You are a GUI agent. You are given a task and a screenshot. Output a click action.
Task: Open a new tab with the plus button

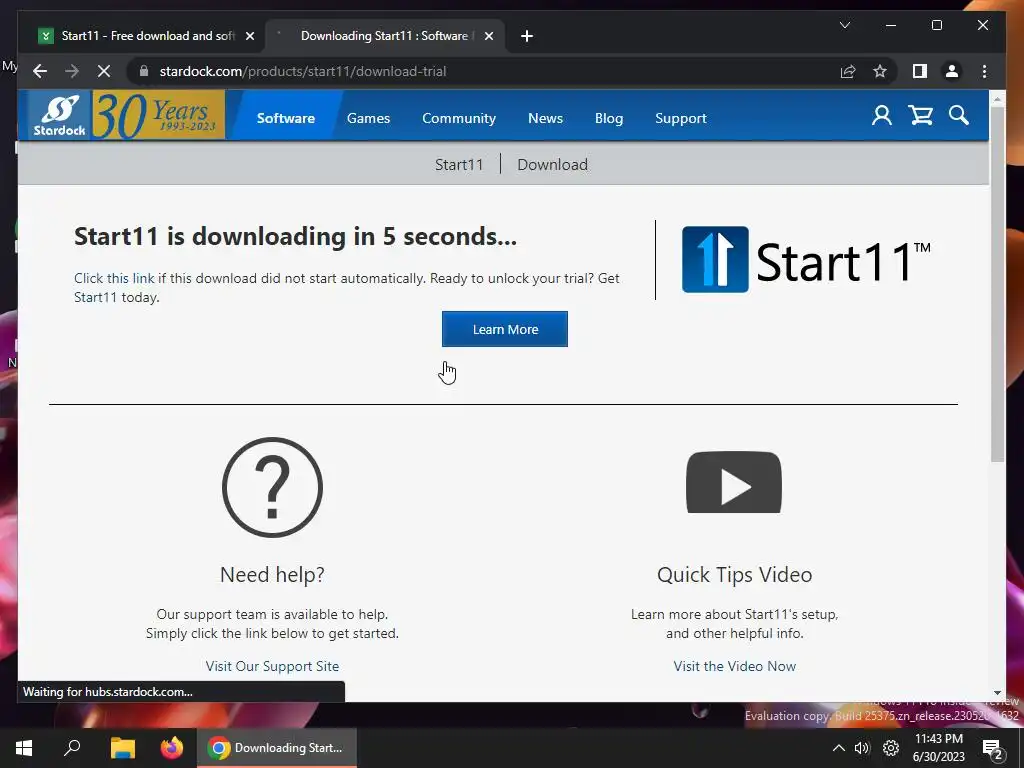coord(527,36)
